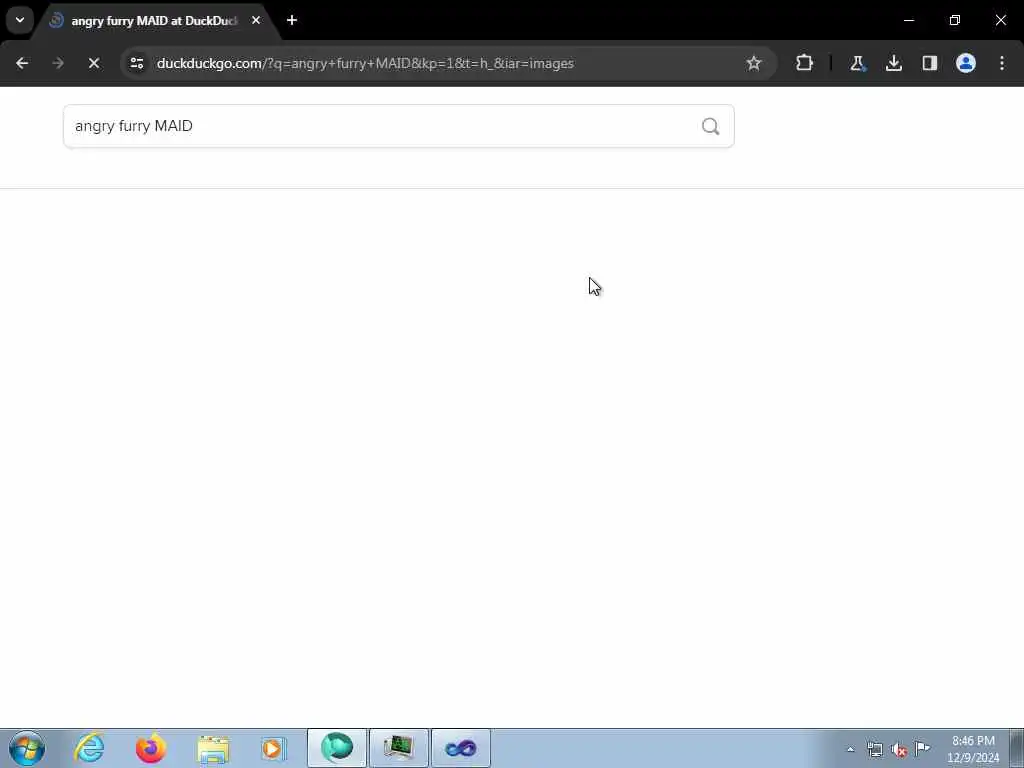
Task: Click the blue infinity taskbar app
Action: (x=460, y=748)
